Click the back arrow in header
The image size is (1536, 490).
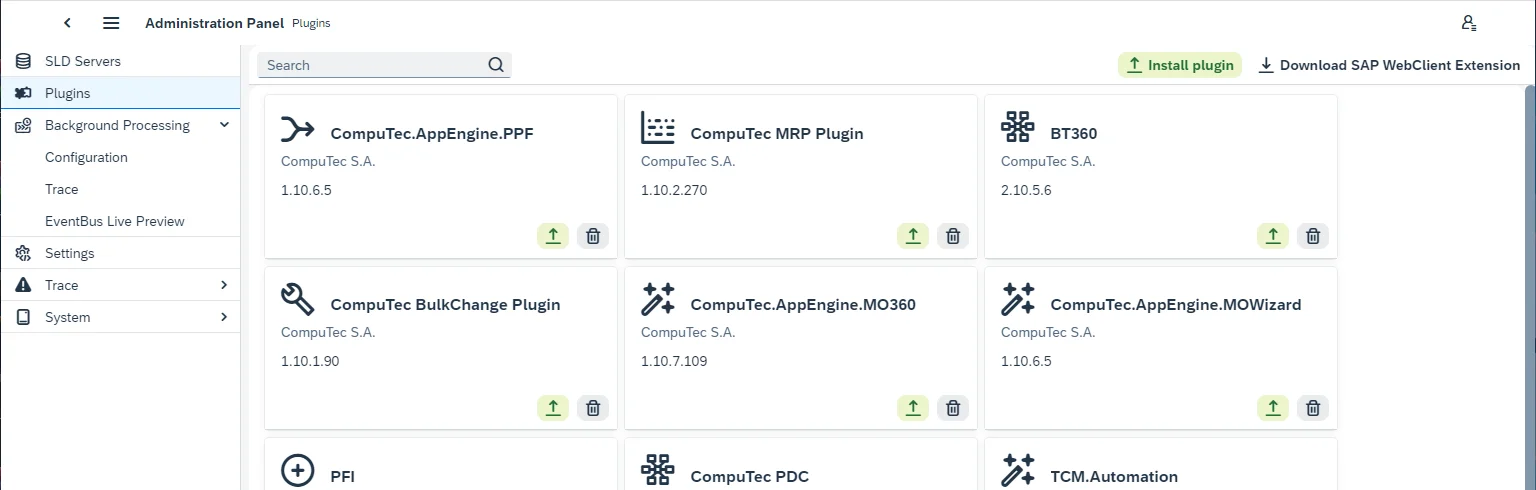67,23
